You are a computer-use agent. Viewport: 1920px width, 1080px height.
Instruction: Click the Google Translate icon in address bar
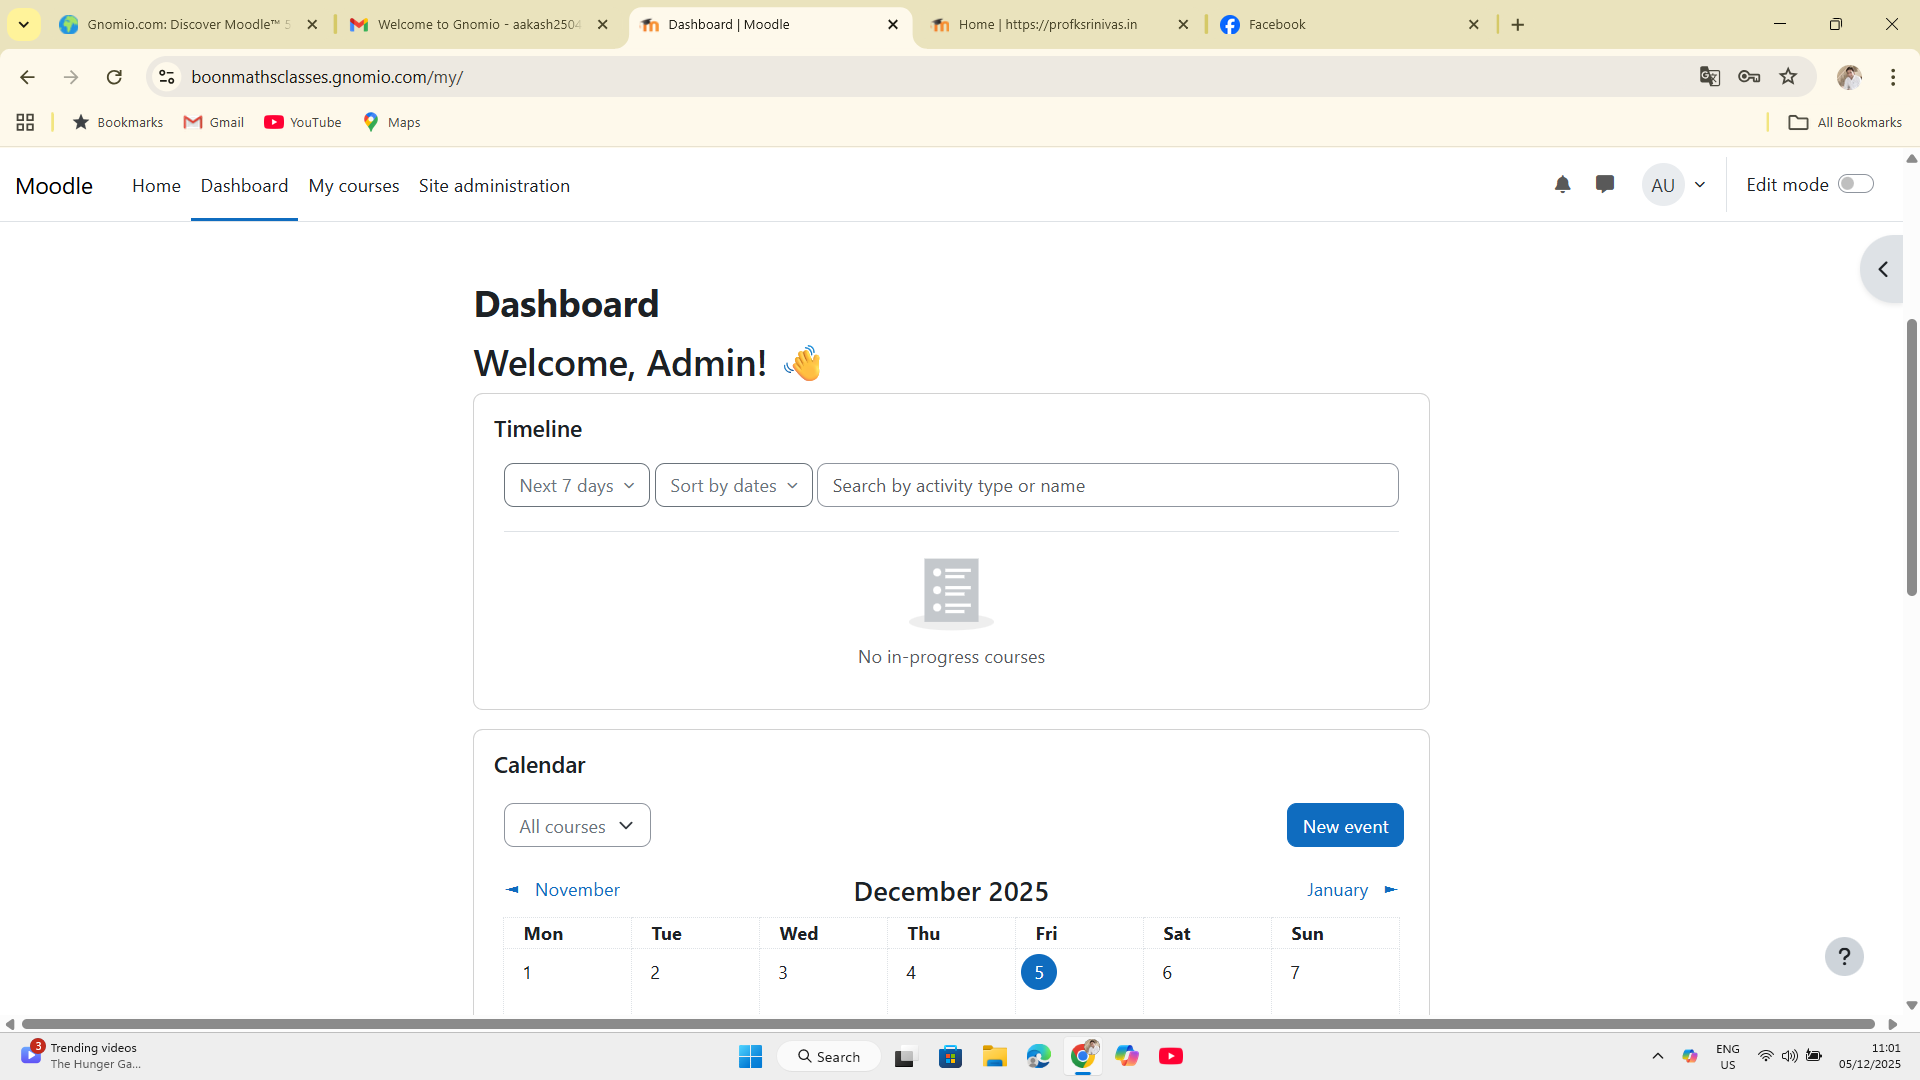click(1709, 77)
